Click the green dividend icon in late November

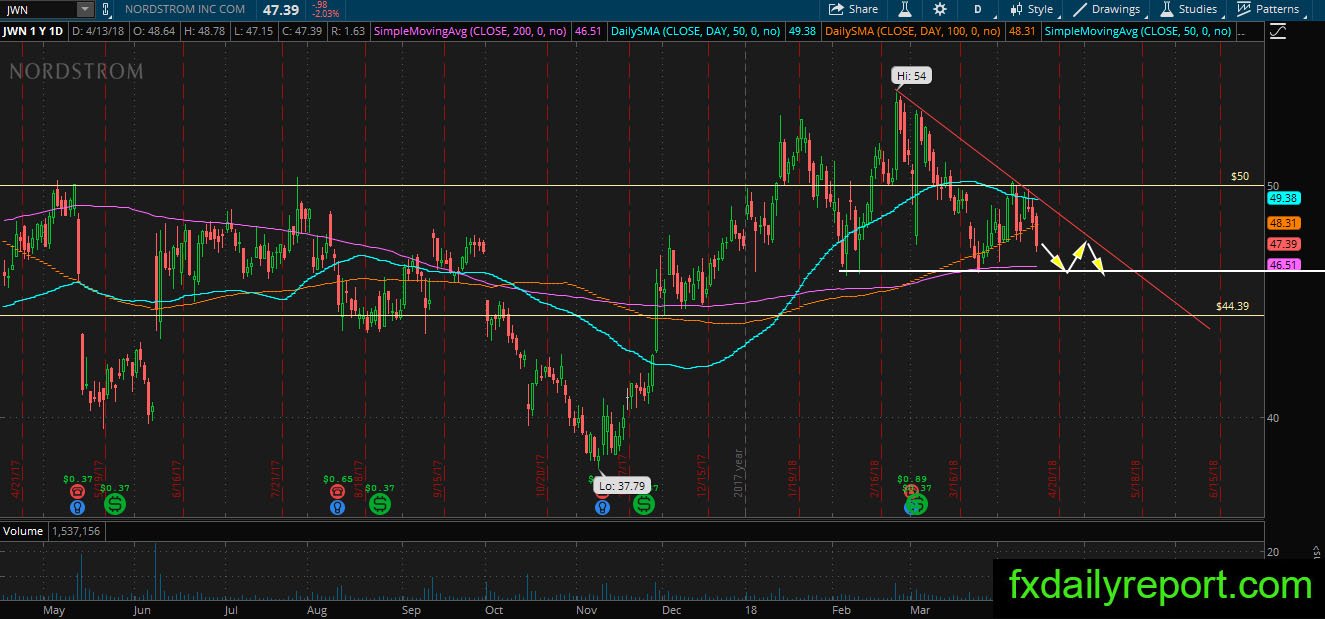point(643,505)
